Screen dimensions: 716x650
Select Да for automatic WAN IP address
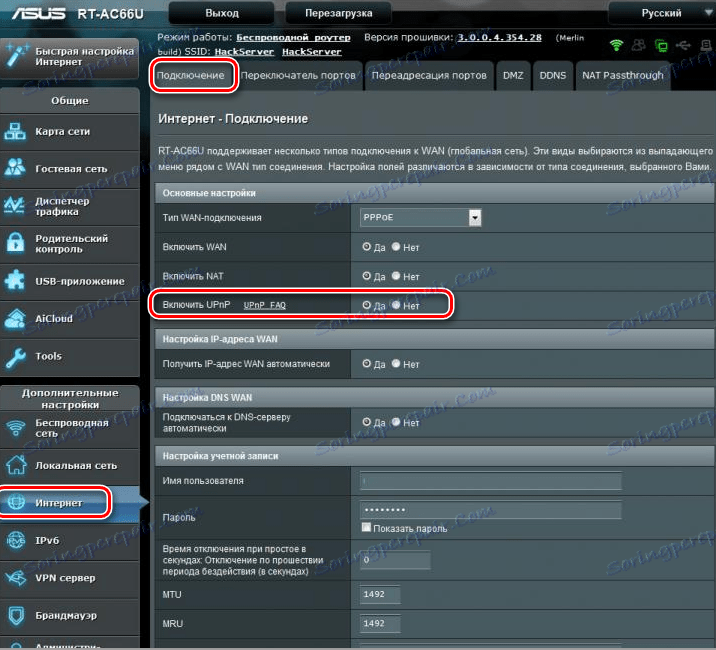coord(366,364)
